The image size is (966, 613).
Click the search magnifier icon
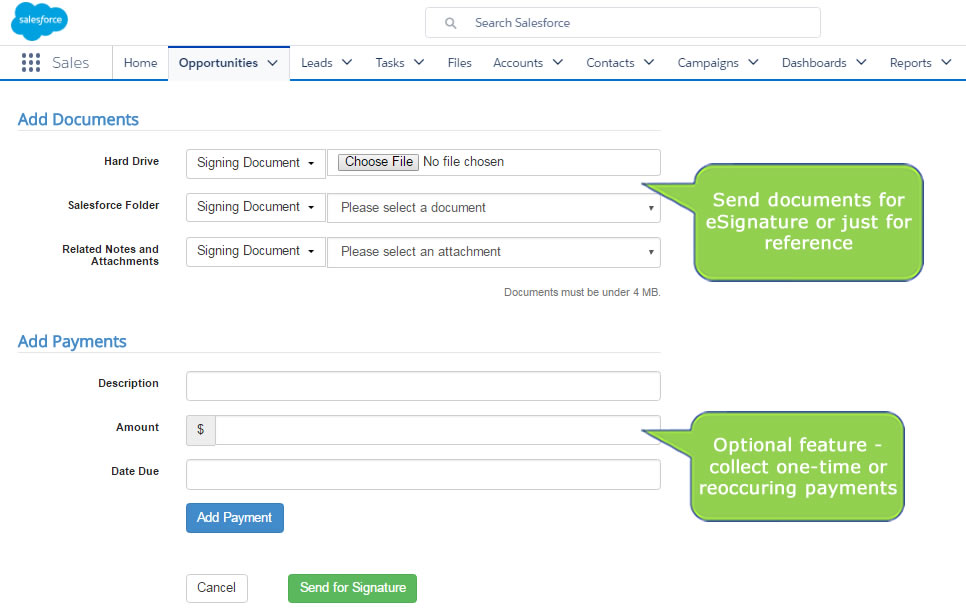coord(450,23)
